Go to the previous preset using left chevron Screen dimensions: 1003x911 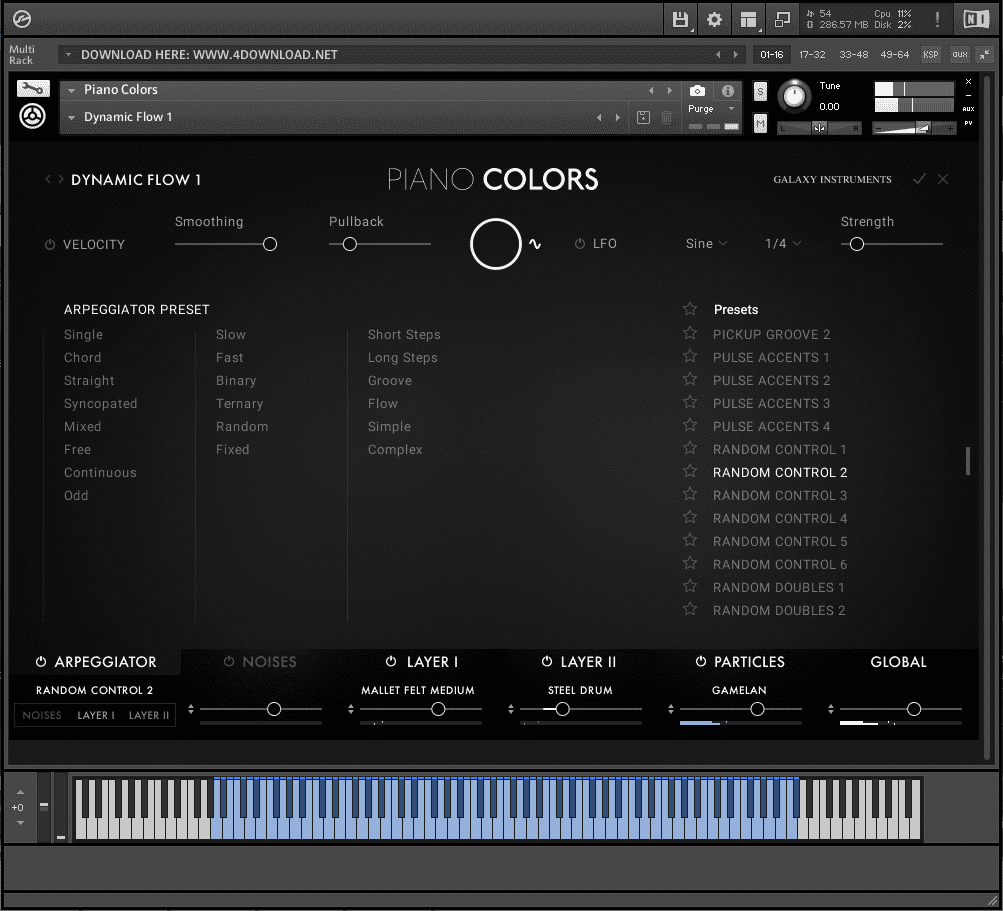tap(48, 180)
